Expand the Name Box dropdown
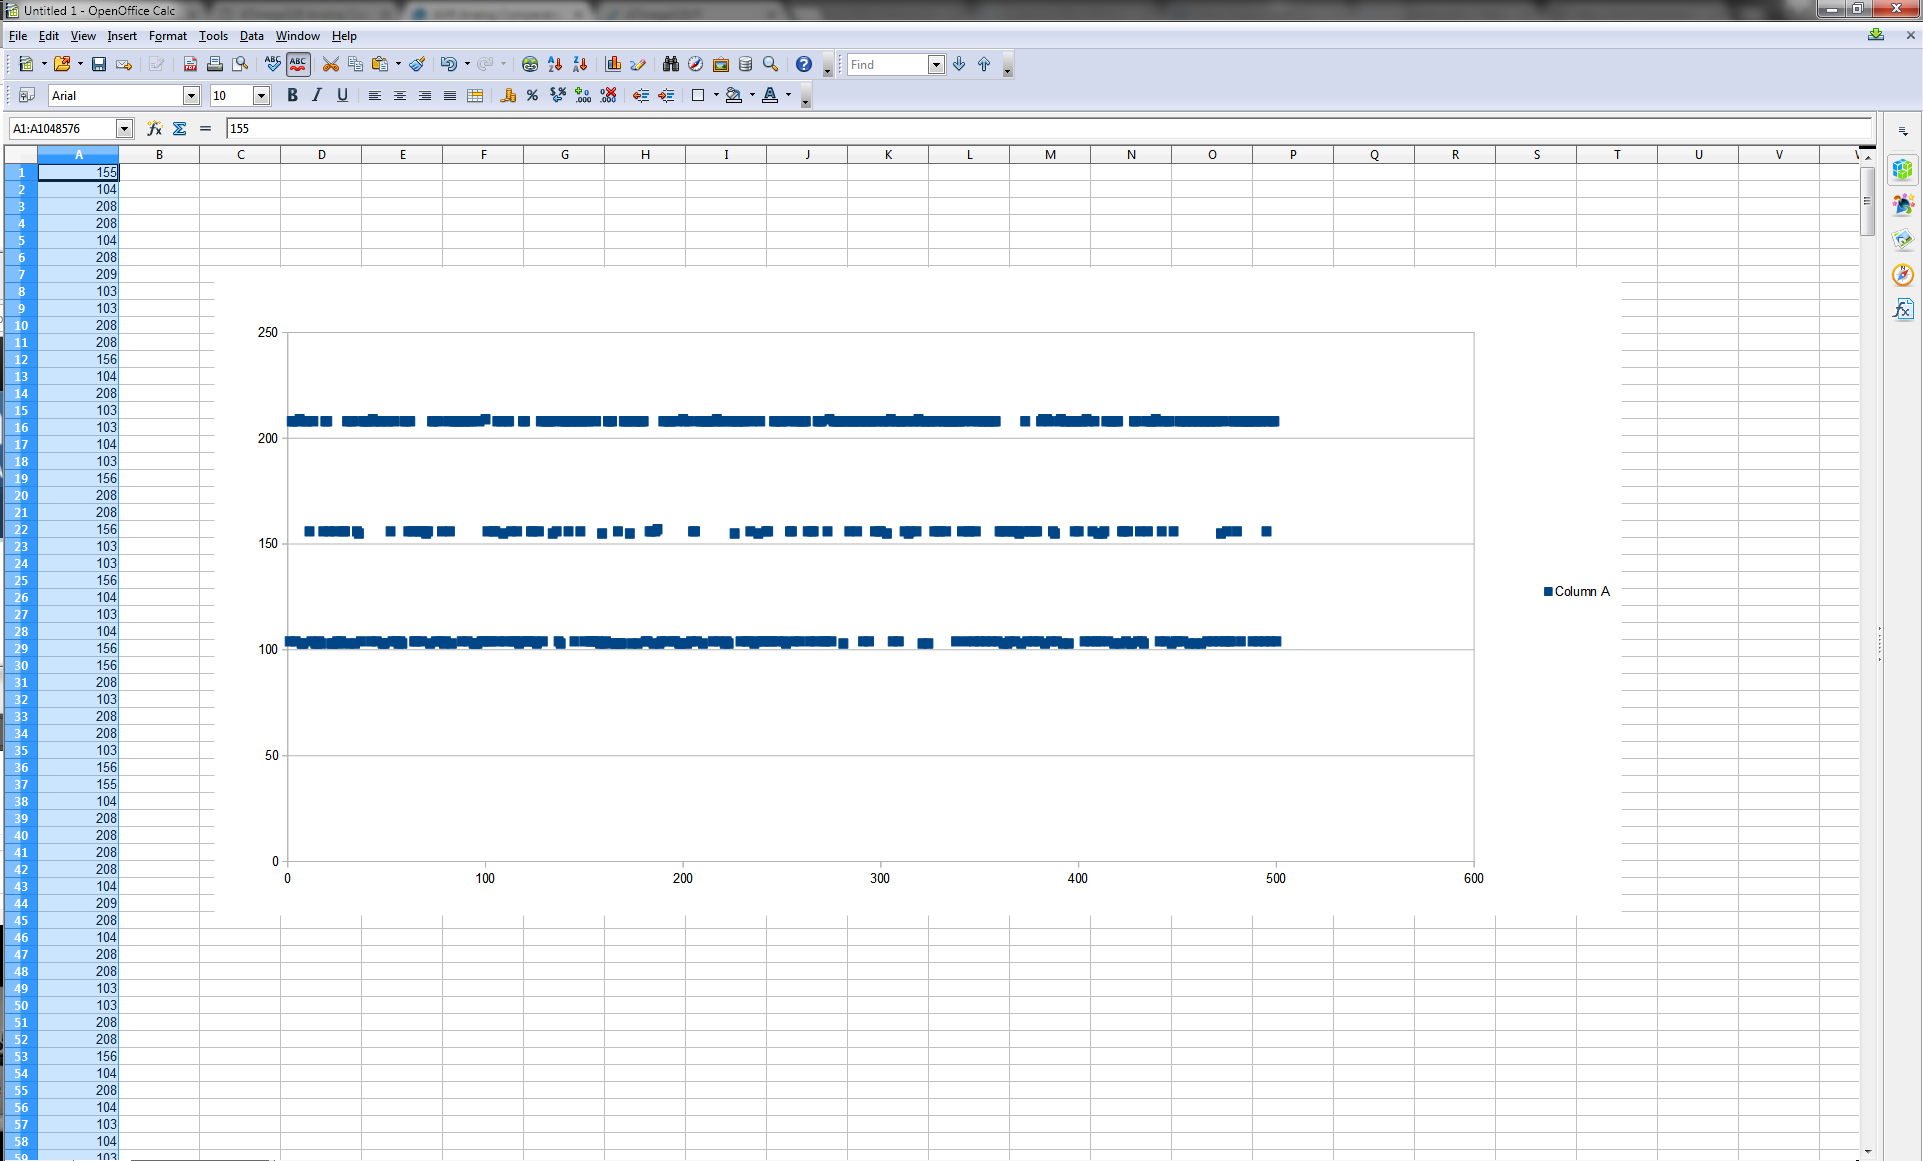 (x=124, y=128)
